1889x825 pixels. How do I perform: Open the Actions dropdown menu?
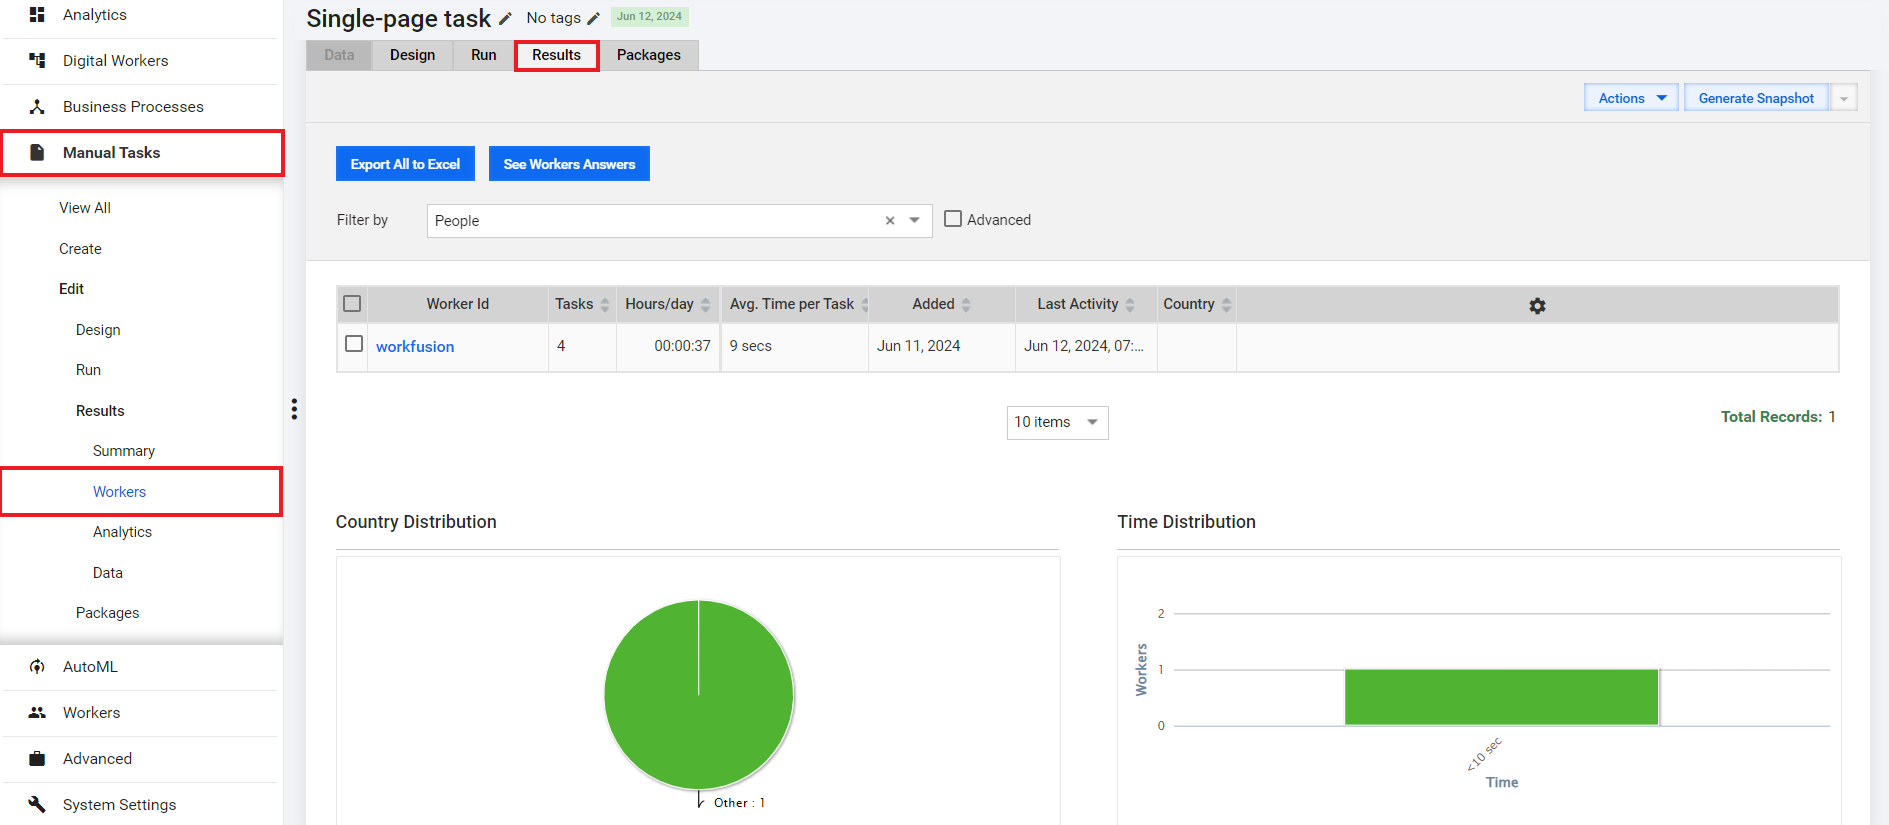click(1631, 98)
